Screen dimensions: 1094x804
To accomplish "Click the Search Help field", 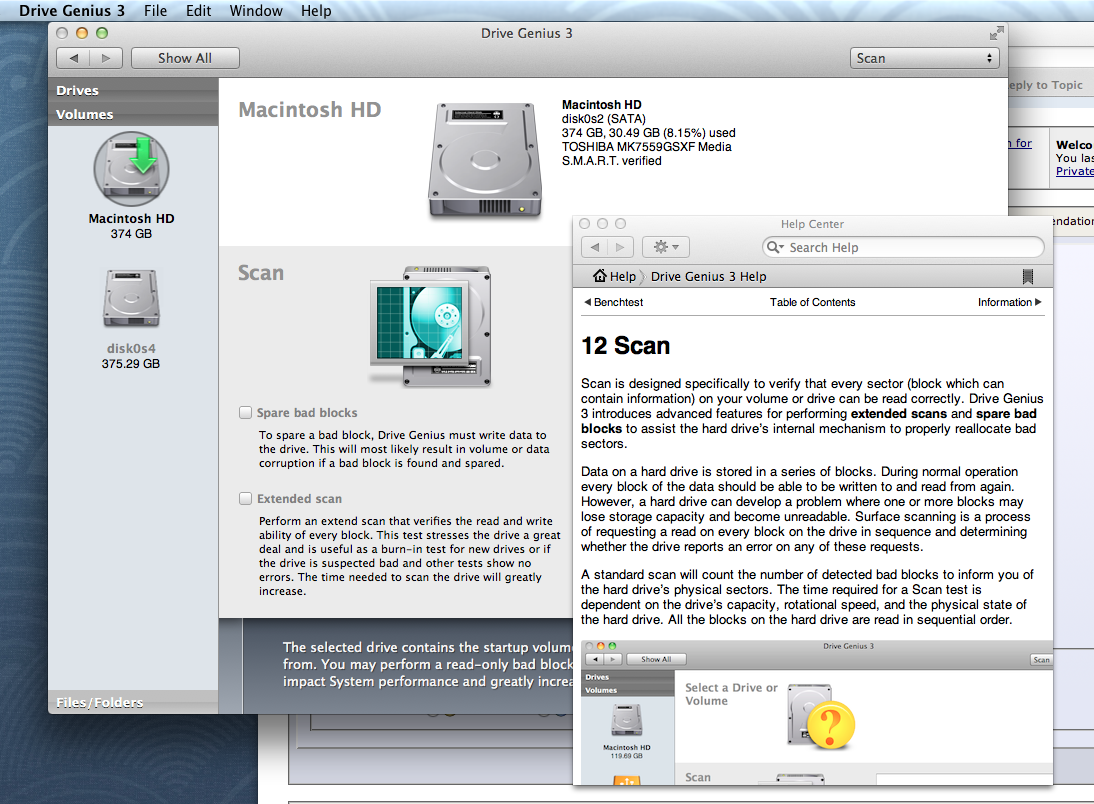I will (x=904, y=247).
